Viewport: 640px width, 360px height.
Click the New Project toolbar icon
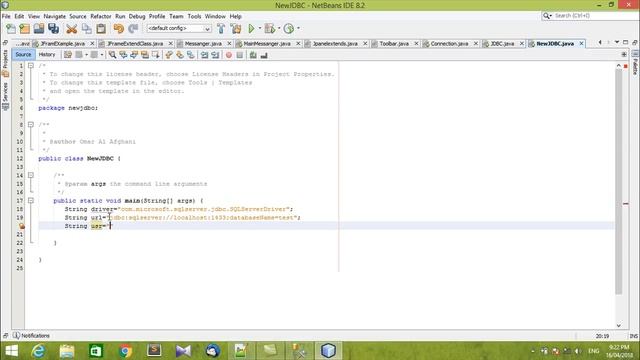[x=25, y=29]
